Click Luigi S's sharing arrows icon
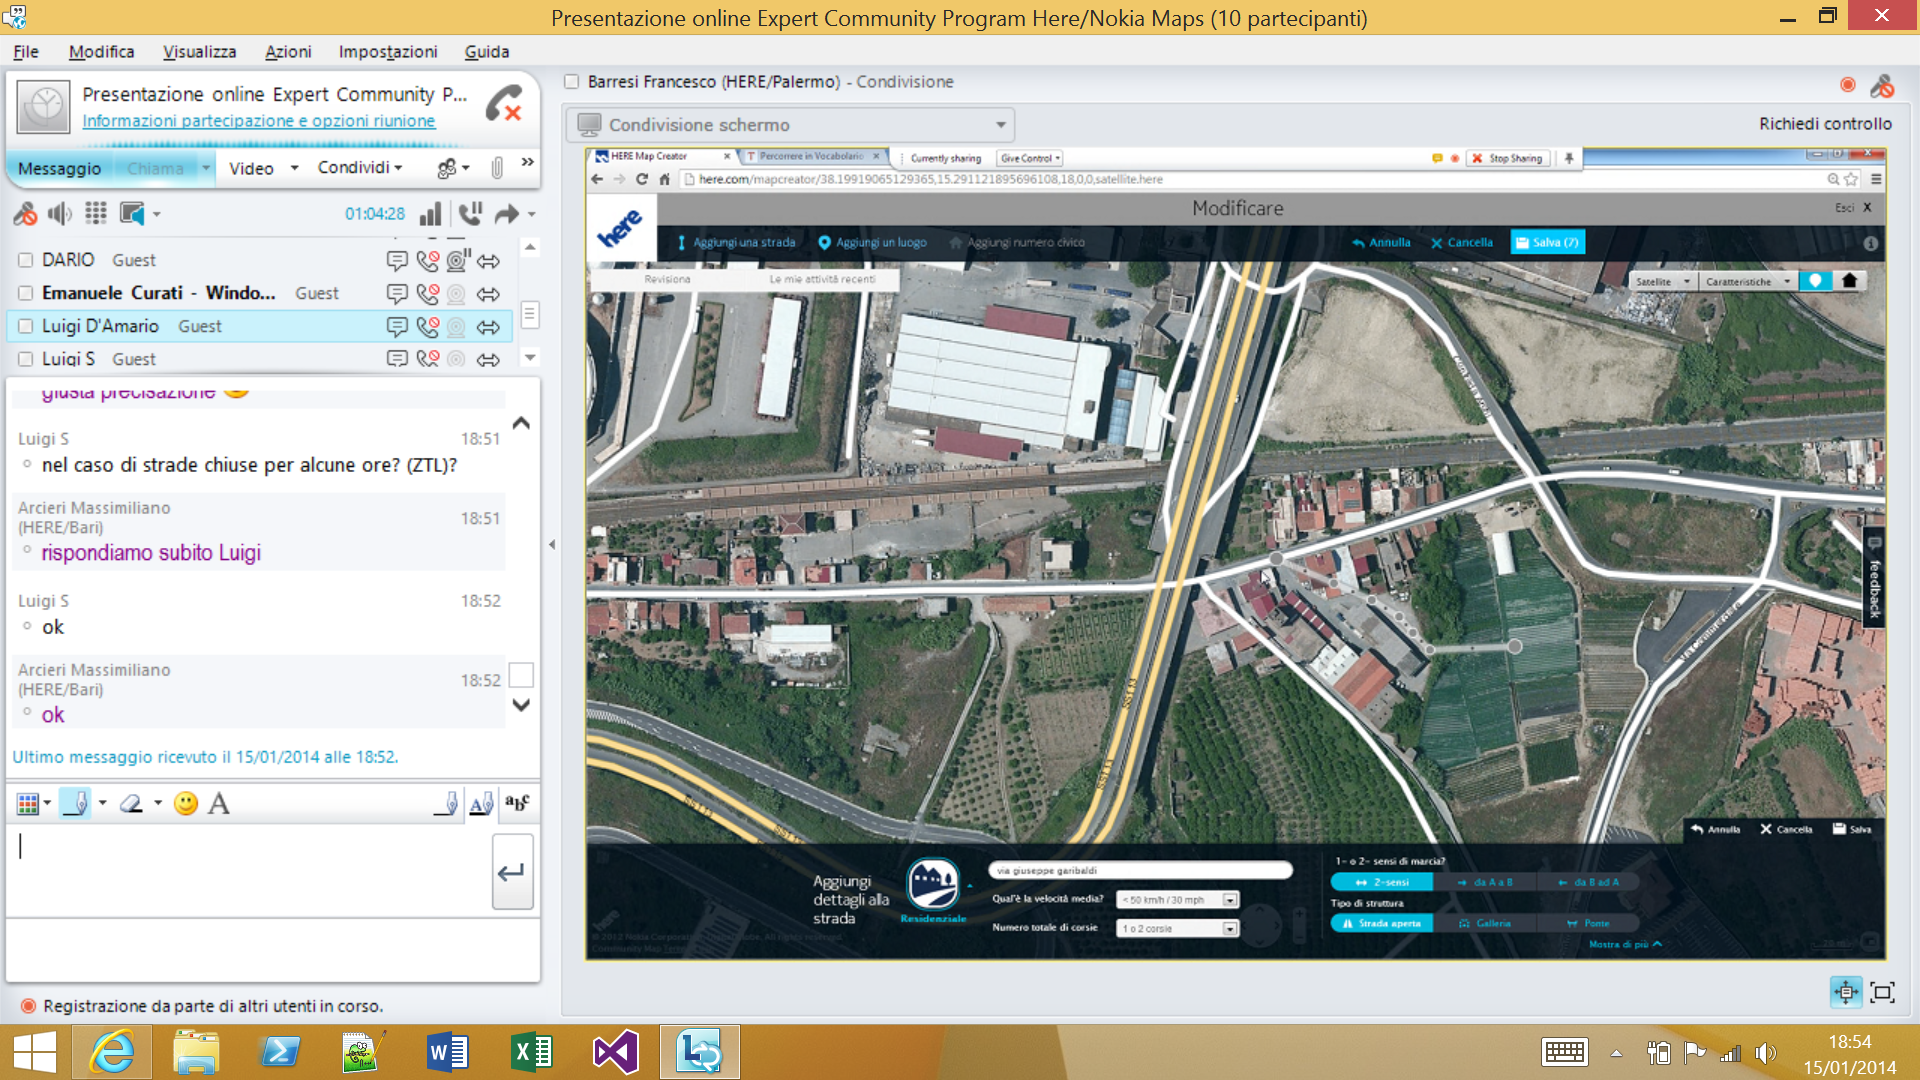This screenshot has width=1920, height=1080. tap(488, 359)
